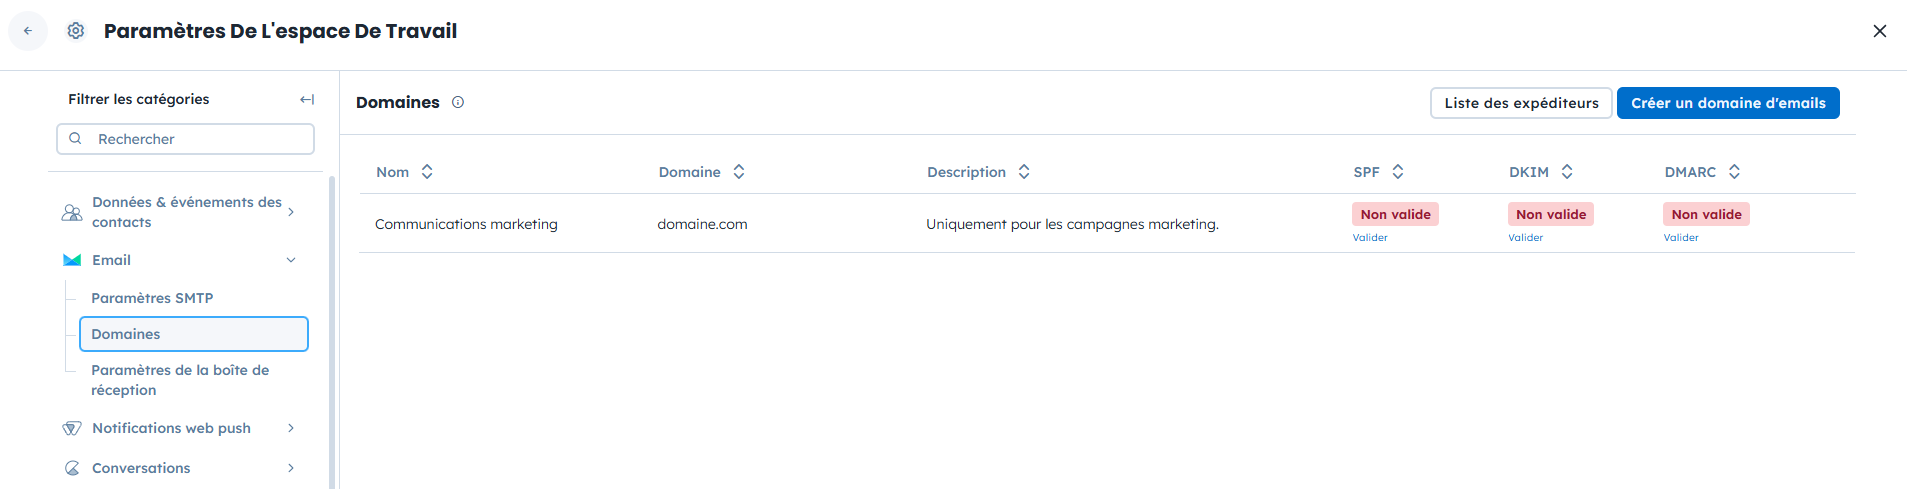Click the Conversations sidebar icon

(72, 468)
